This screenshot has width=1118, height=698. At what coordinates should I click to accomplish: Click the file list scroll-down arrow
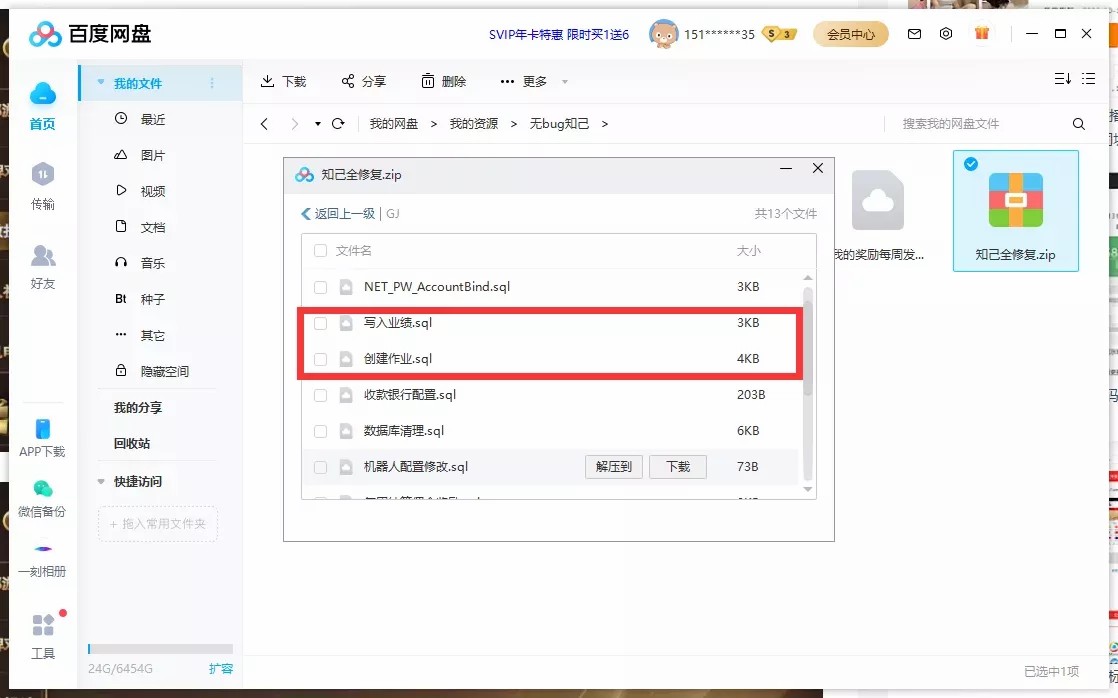[x=808, y=489]
